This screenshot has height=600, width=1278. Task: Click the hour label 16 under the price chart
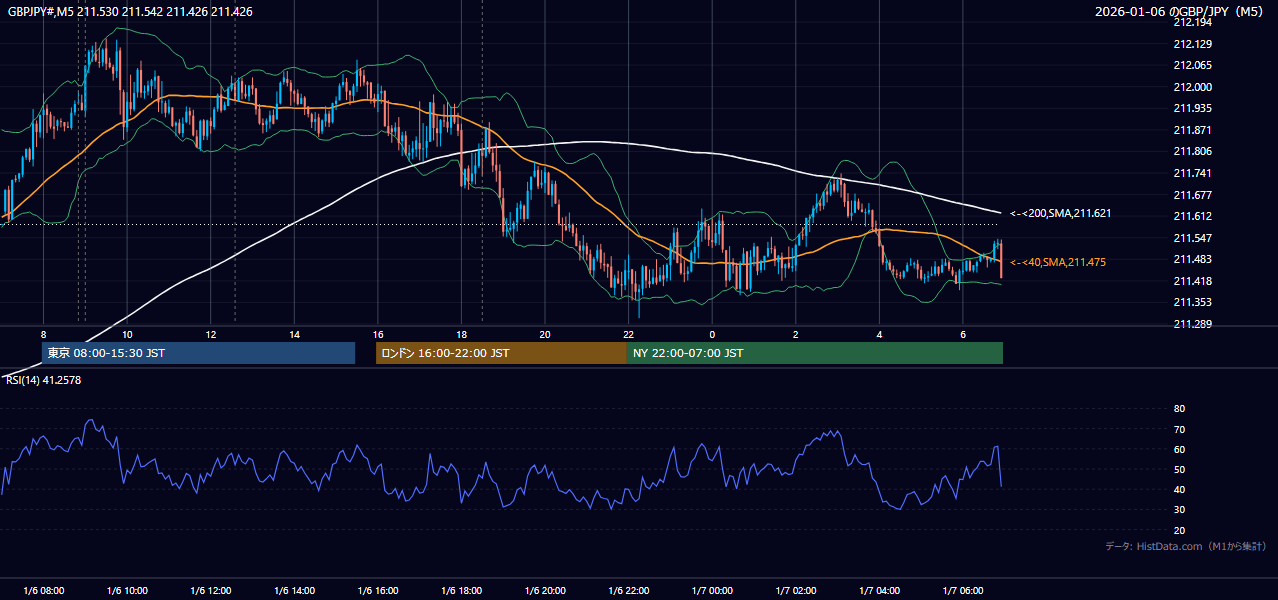[378, 334]
